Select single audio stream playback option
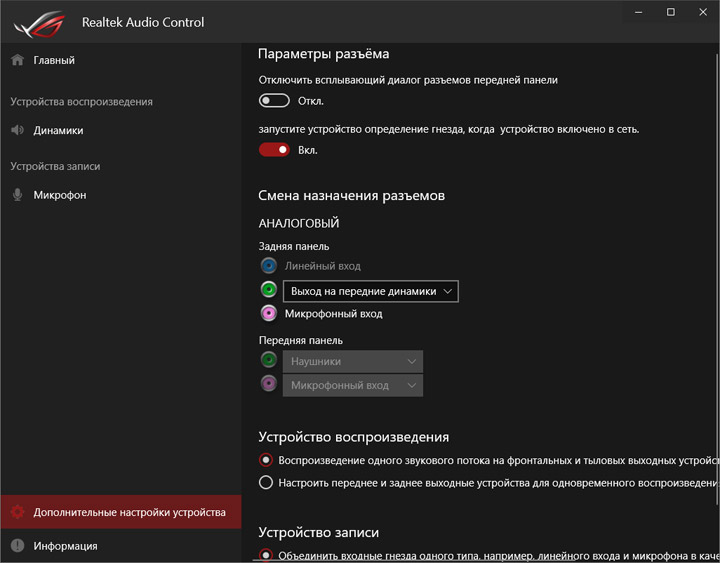This screenshot has width=720, height=563. [266, 461]
